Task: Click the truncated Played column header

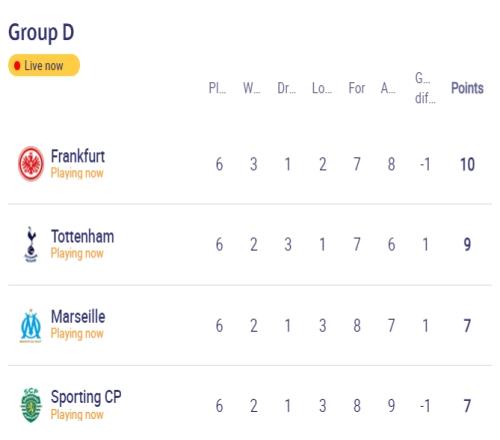Action: tap(217, 88)
